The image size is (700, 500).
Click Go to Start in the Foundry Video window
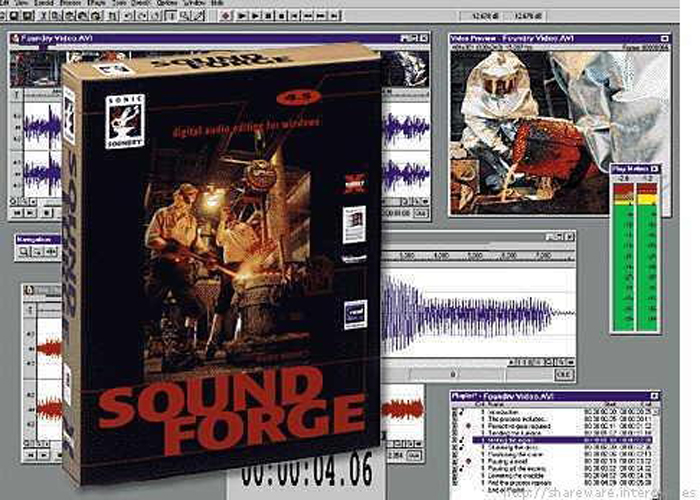click(x=17, y=213)
